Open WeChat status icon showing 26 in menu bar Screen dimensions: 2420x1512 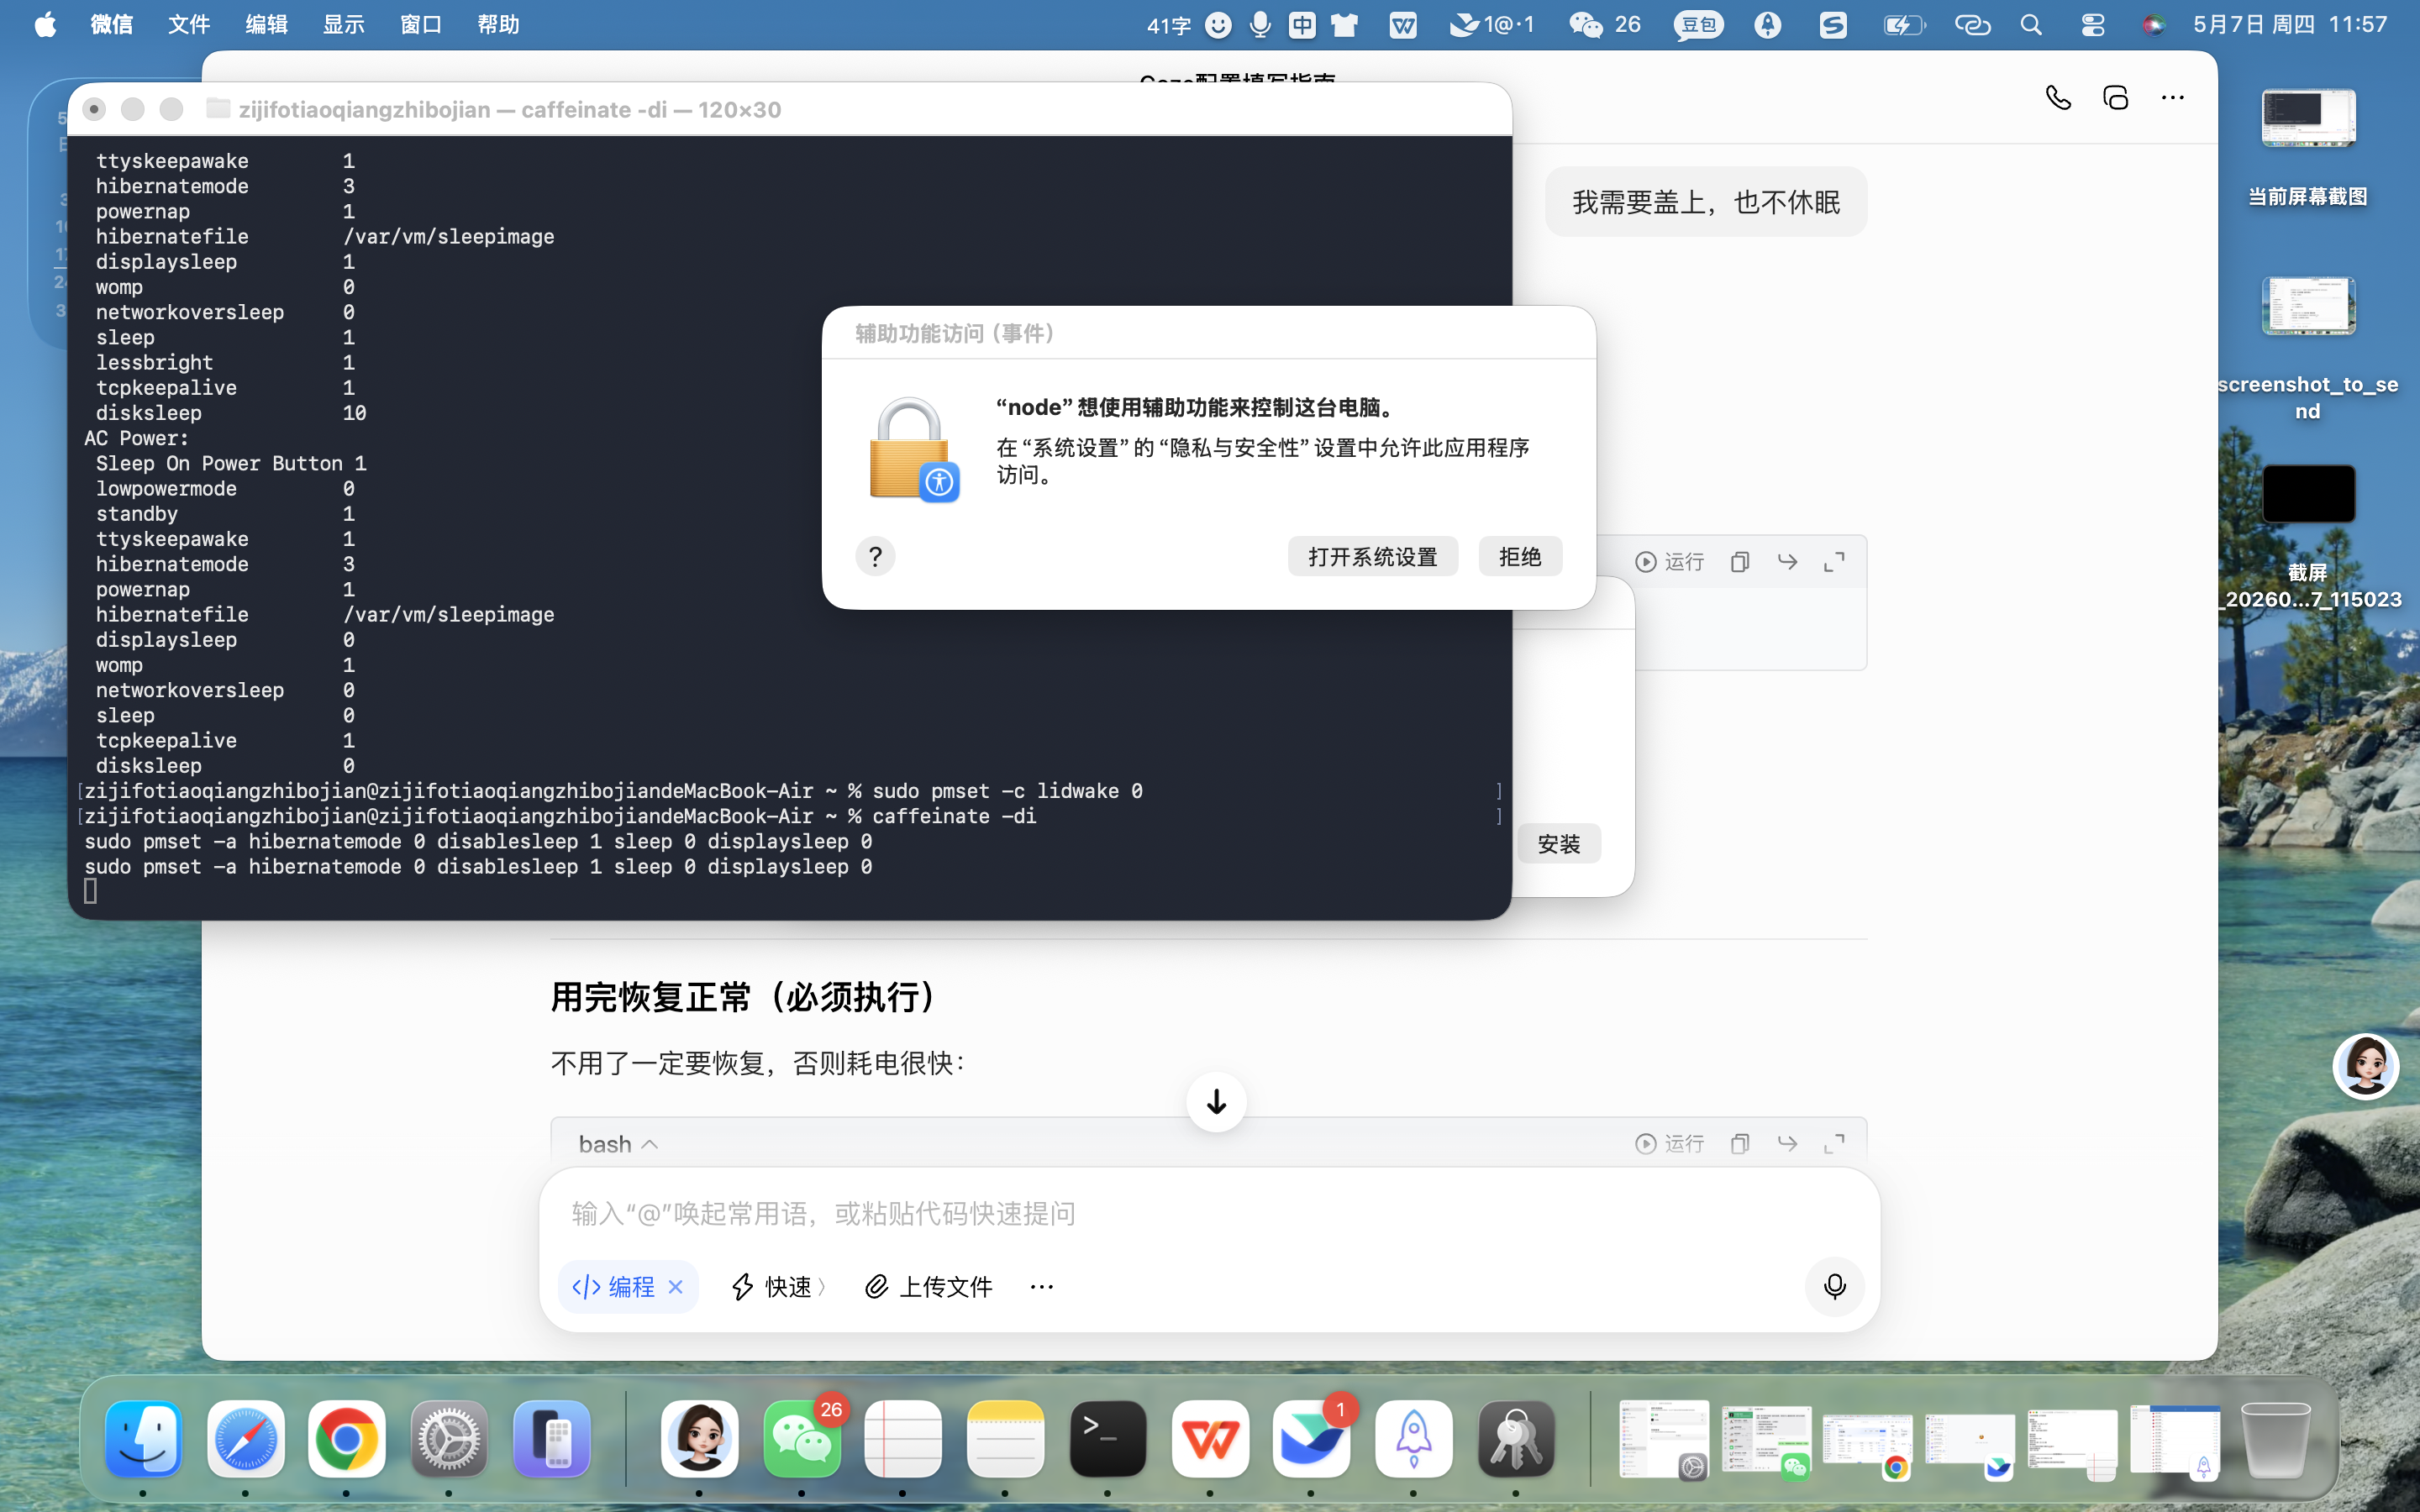coord(1605,25)
